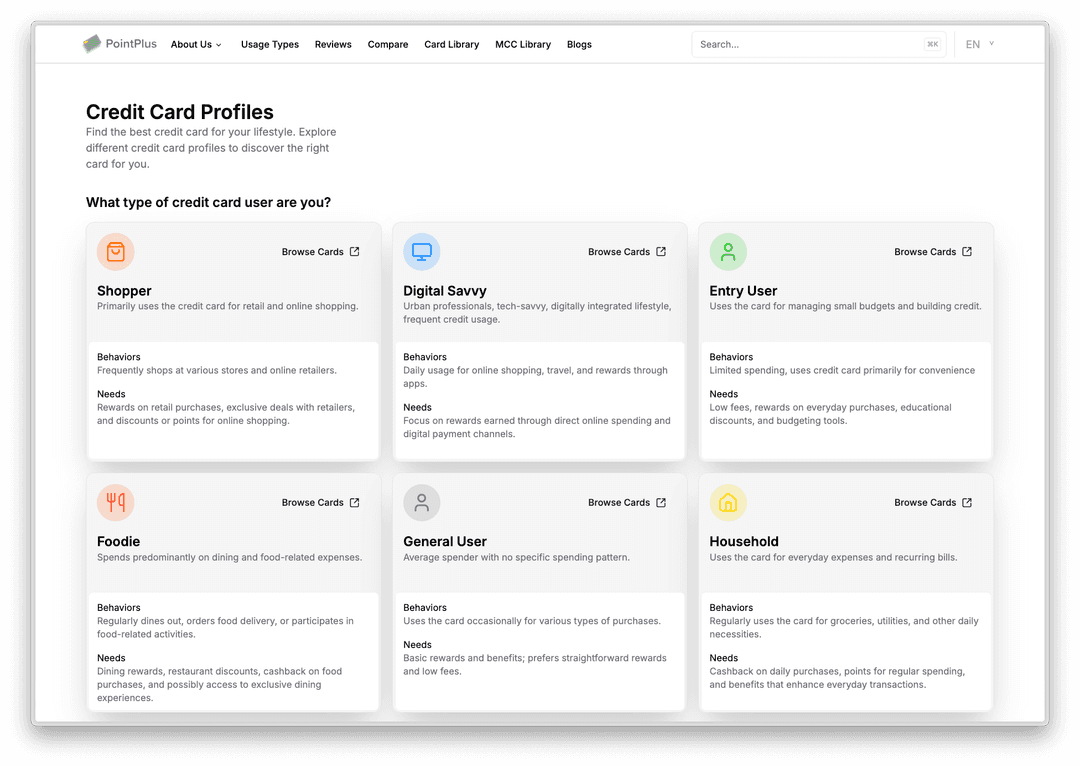The width and height of the screenshot is (1080, 767).
Task: Open the EN language selector
Action: pyautogui.click(x=979, y=44)
